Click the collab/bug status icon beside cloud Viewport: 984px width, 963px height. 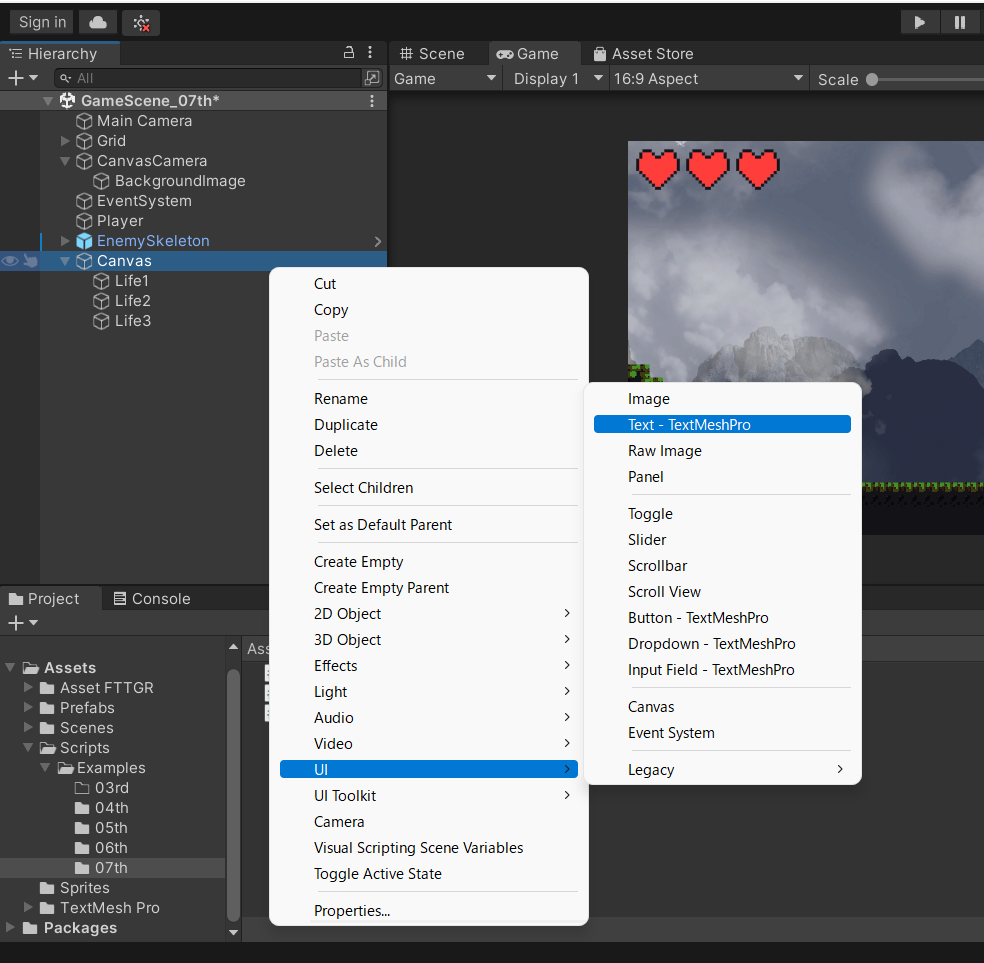point(141,23)
